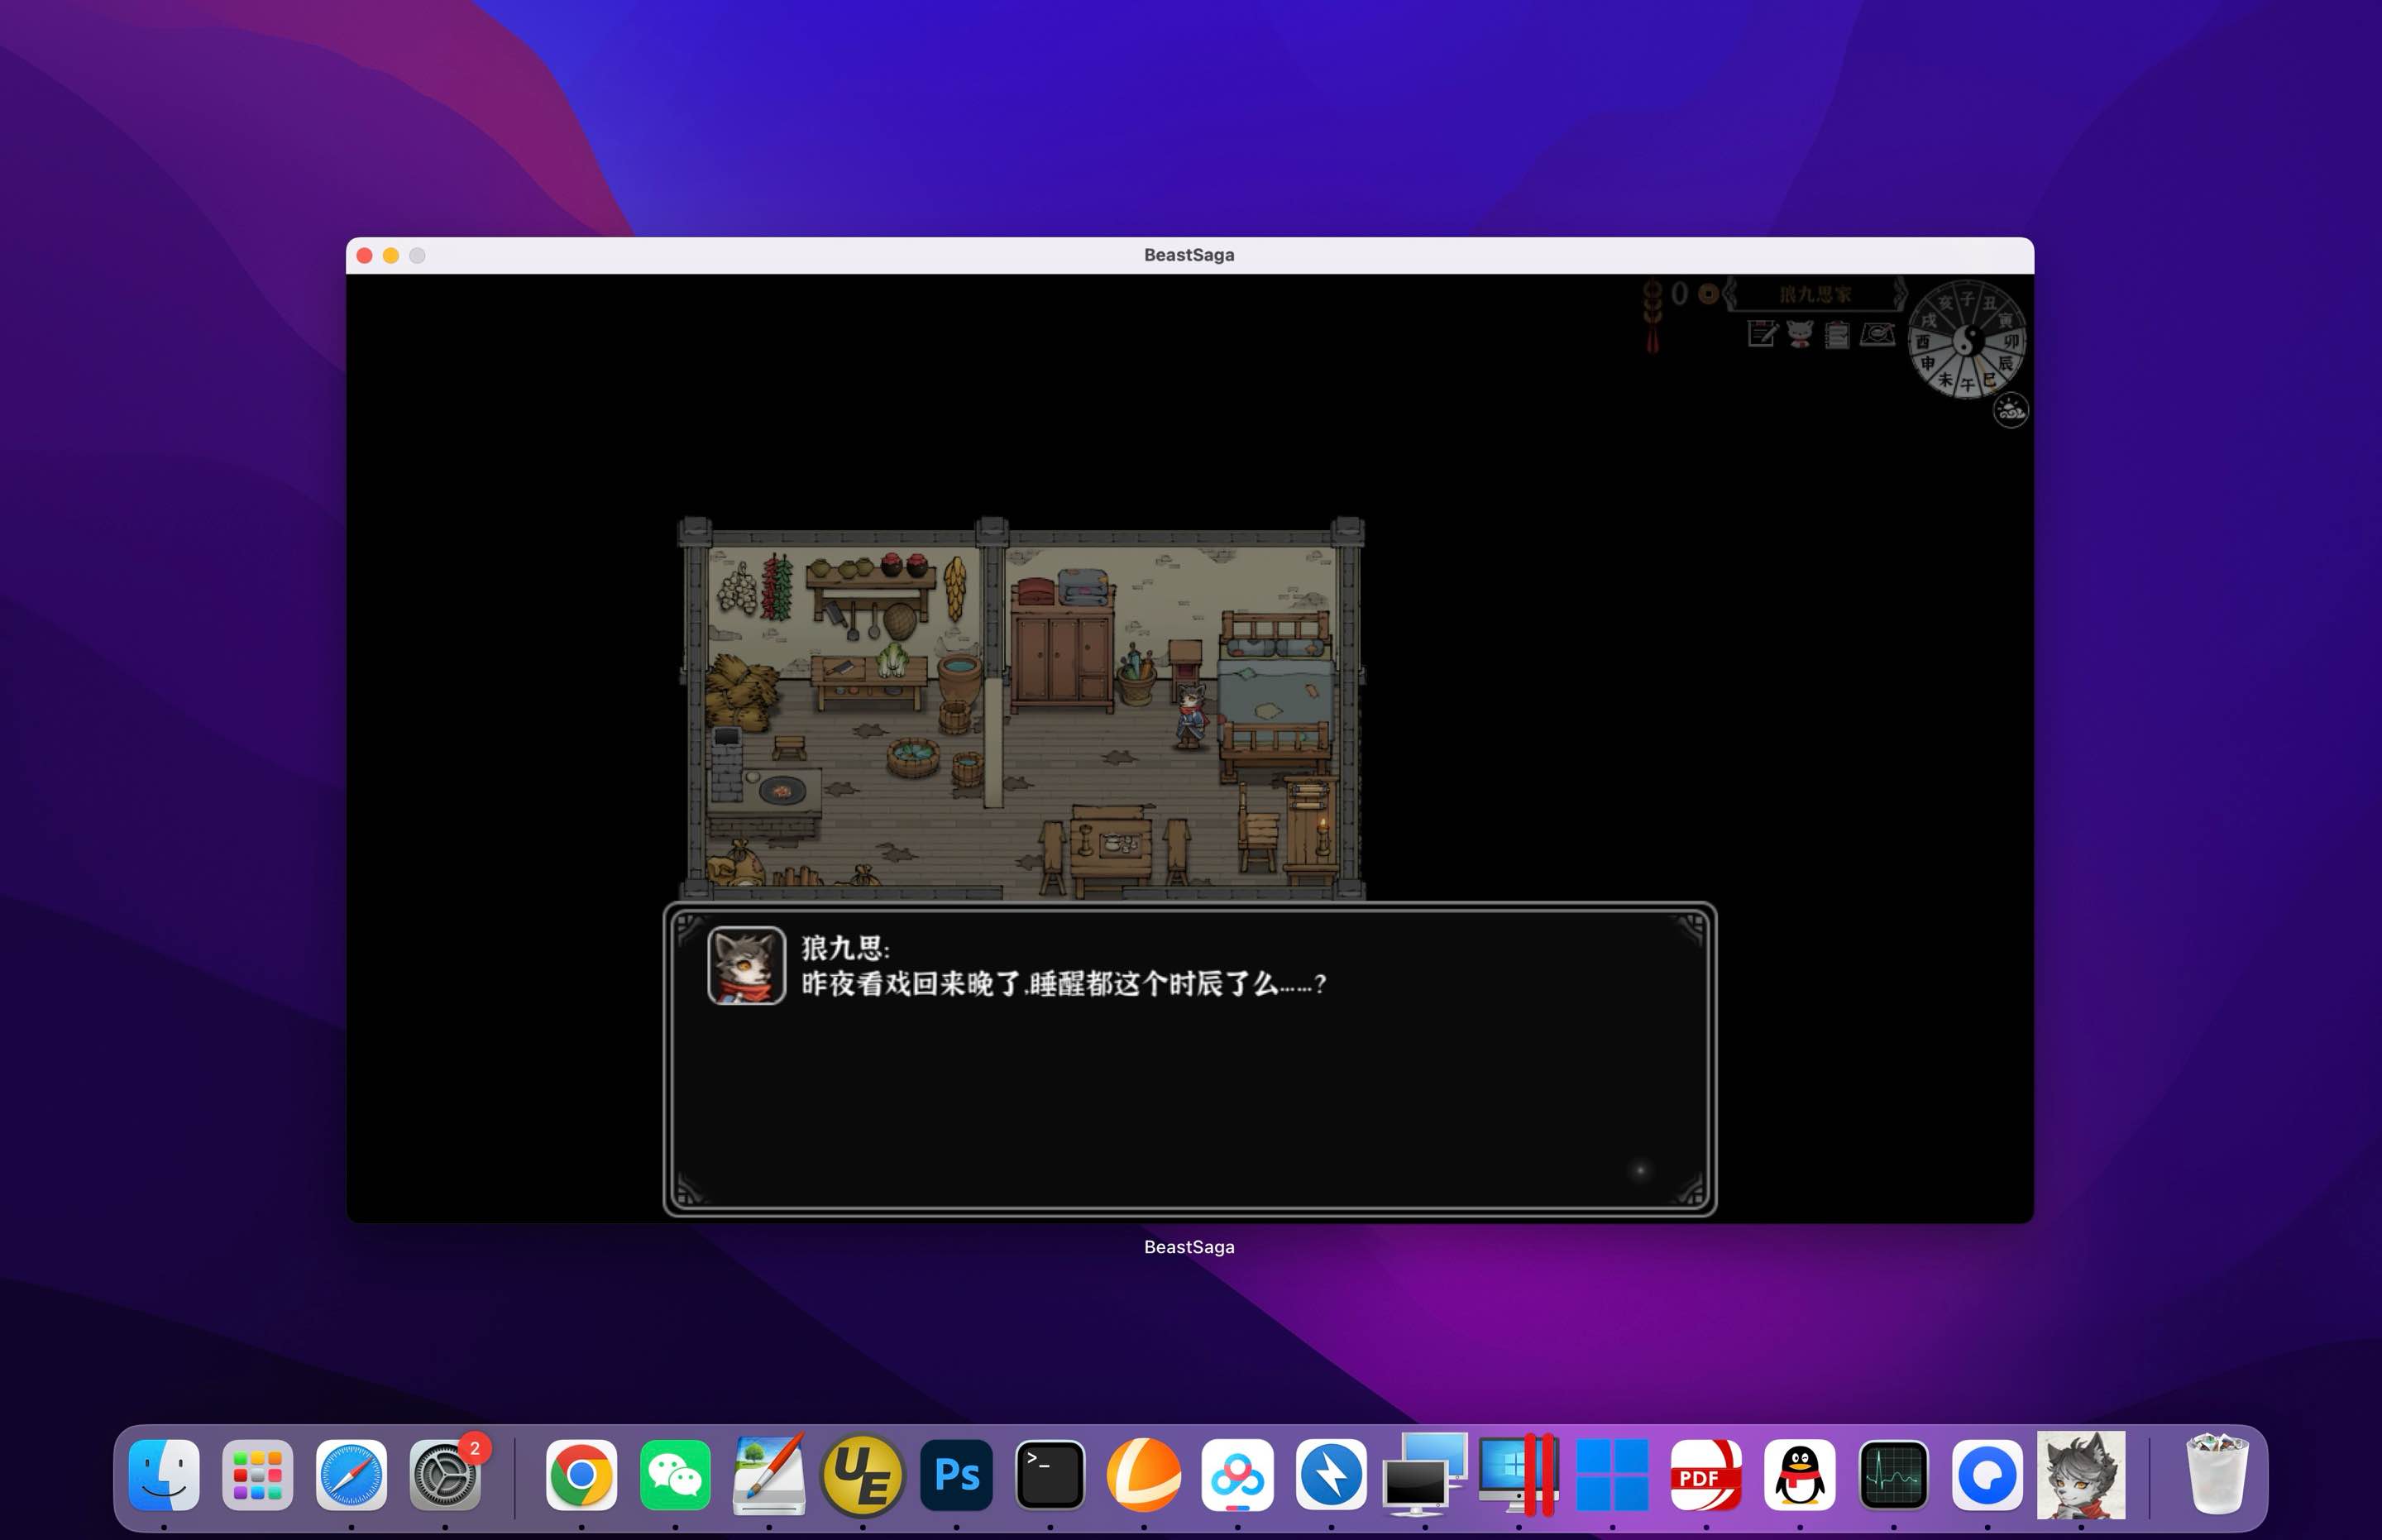Launch Safari from the Dock
This screenshot has width=2382, height=1540.
(351, 1475)
